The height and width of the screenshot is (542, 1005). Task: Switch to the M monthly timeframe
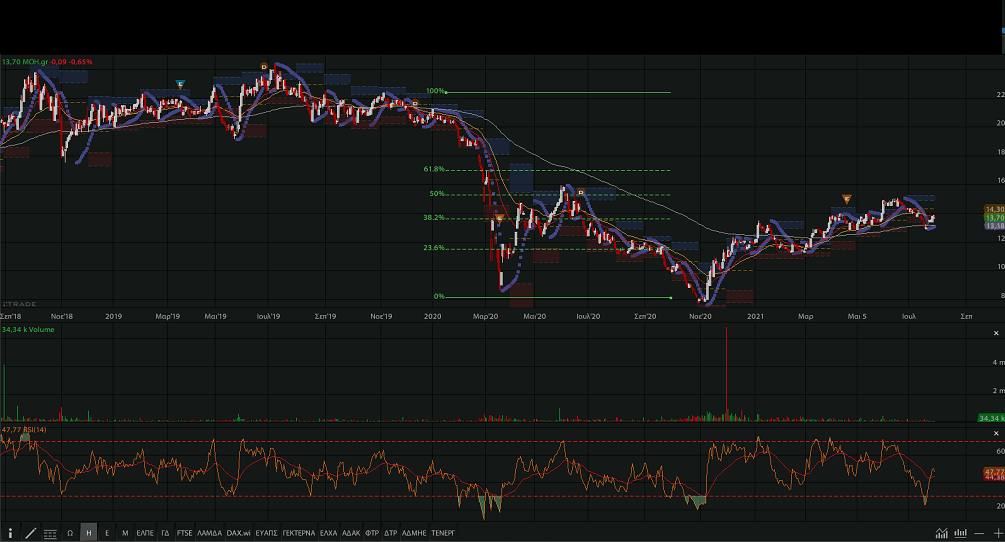(124, 534)
